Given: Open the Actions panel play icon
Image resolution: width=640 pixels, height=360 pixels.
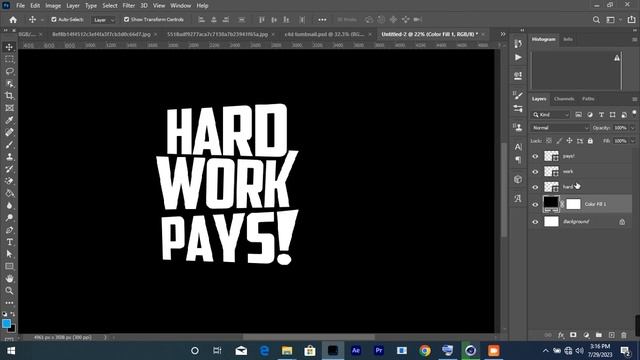Looking at the screenshot, I should point(518,58).
